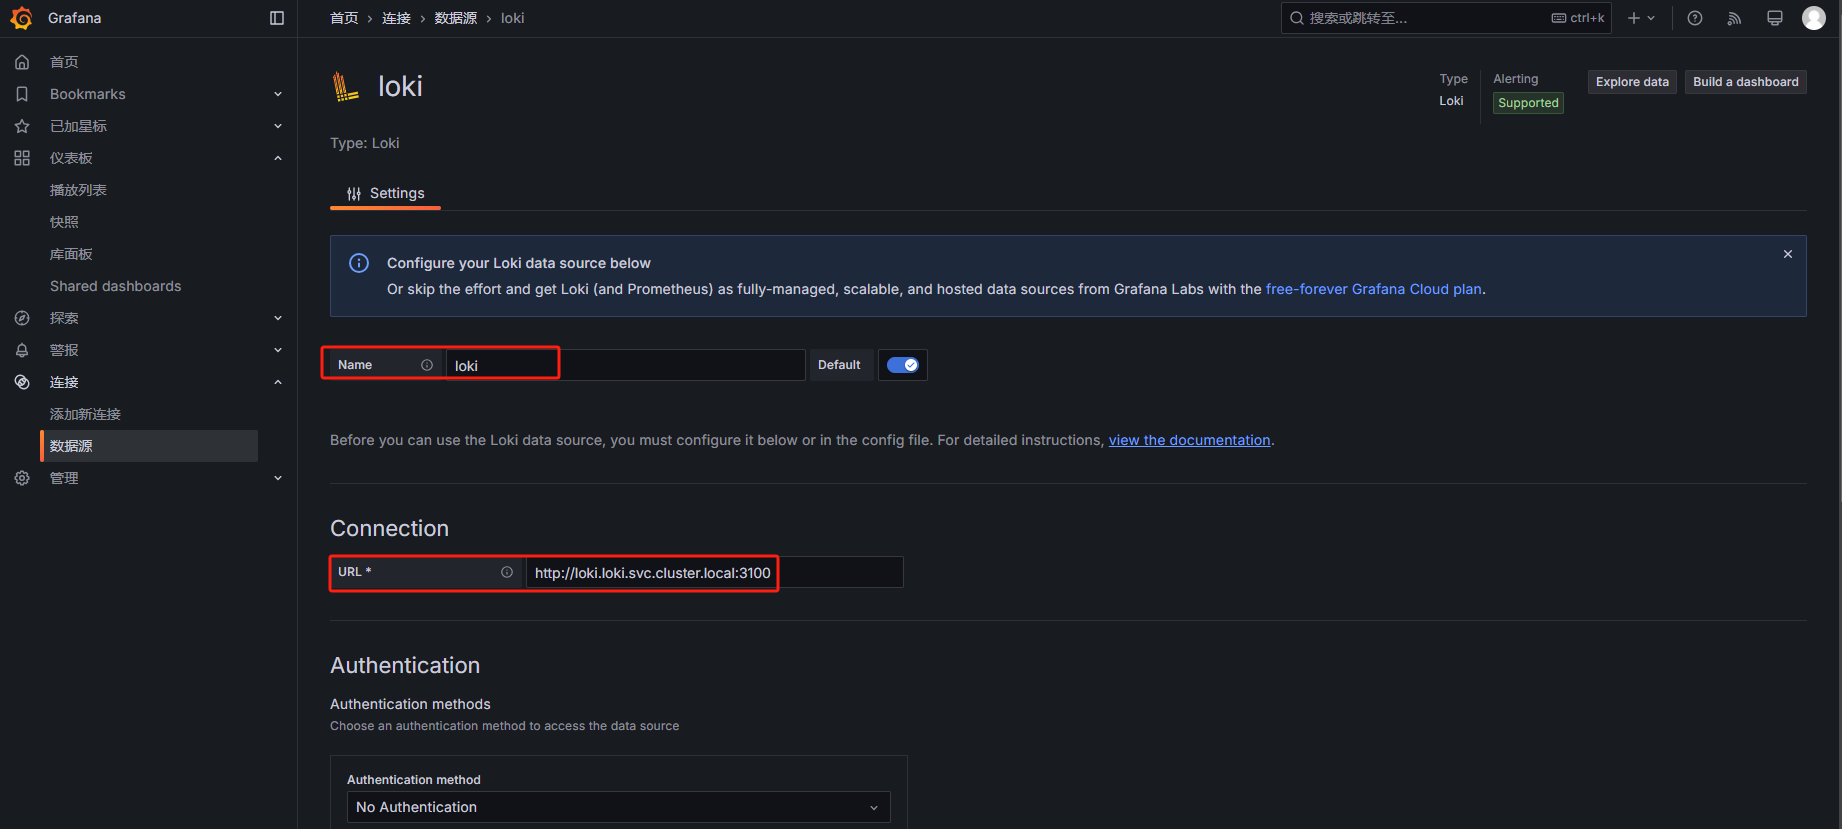The width and height of the screenshot is (1842, 829).
Task: Click the compass icon for 探索
Action: click(22, 318)
